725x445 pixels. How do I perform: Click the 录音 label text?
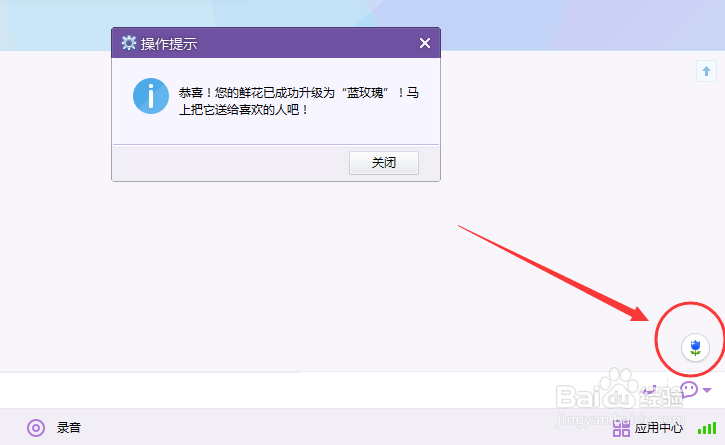tap(69, 427)
